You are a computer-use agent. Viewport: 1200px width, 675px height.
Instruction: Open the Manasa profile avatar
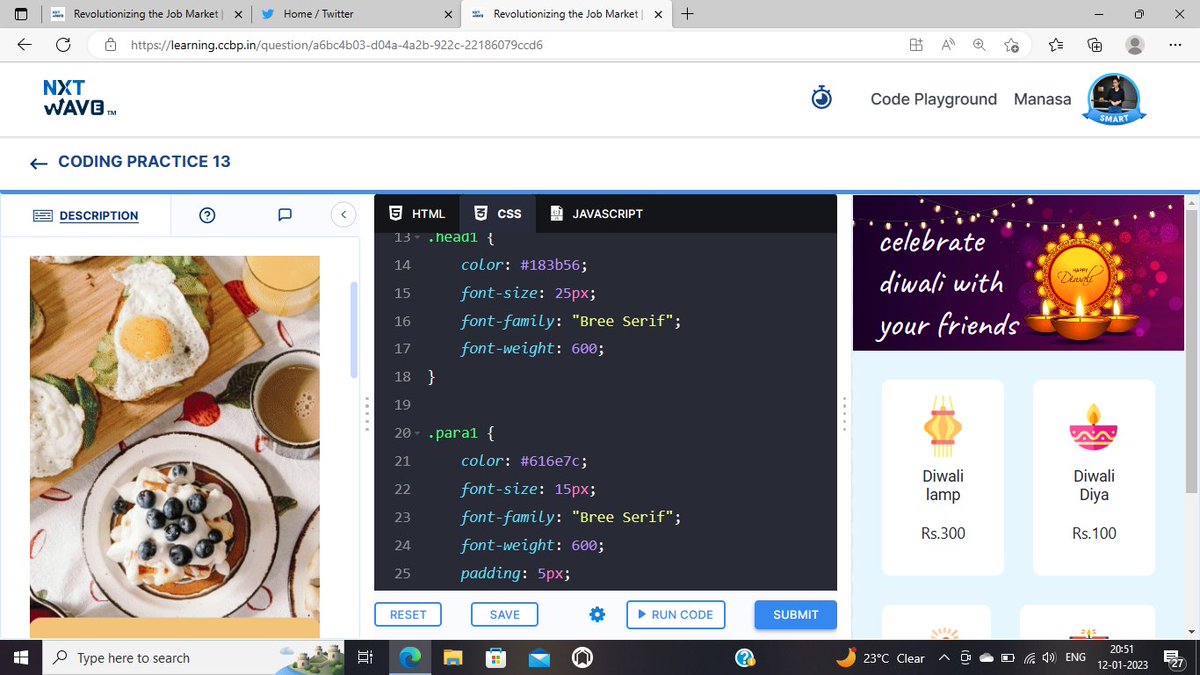pyautogui.click(x=1114, y=98)
